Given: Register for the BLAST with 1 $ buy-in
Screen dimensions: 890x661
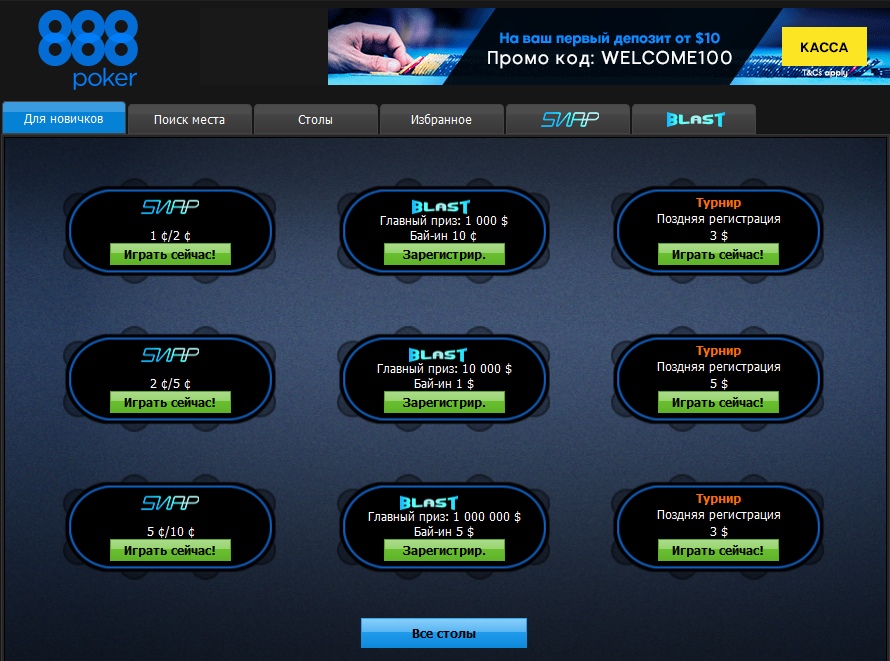Looking at the screenshot, I should tap(444, 402).
